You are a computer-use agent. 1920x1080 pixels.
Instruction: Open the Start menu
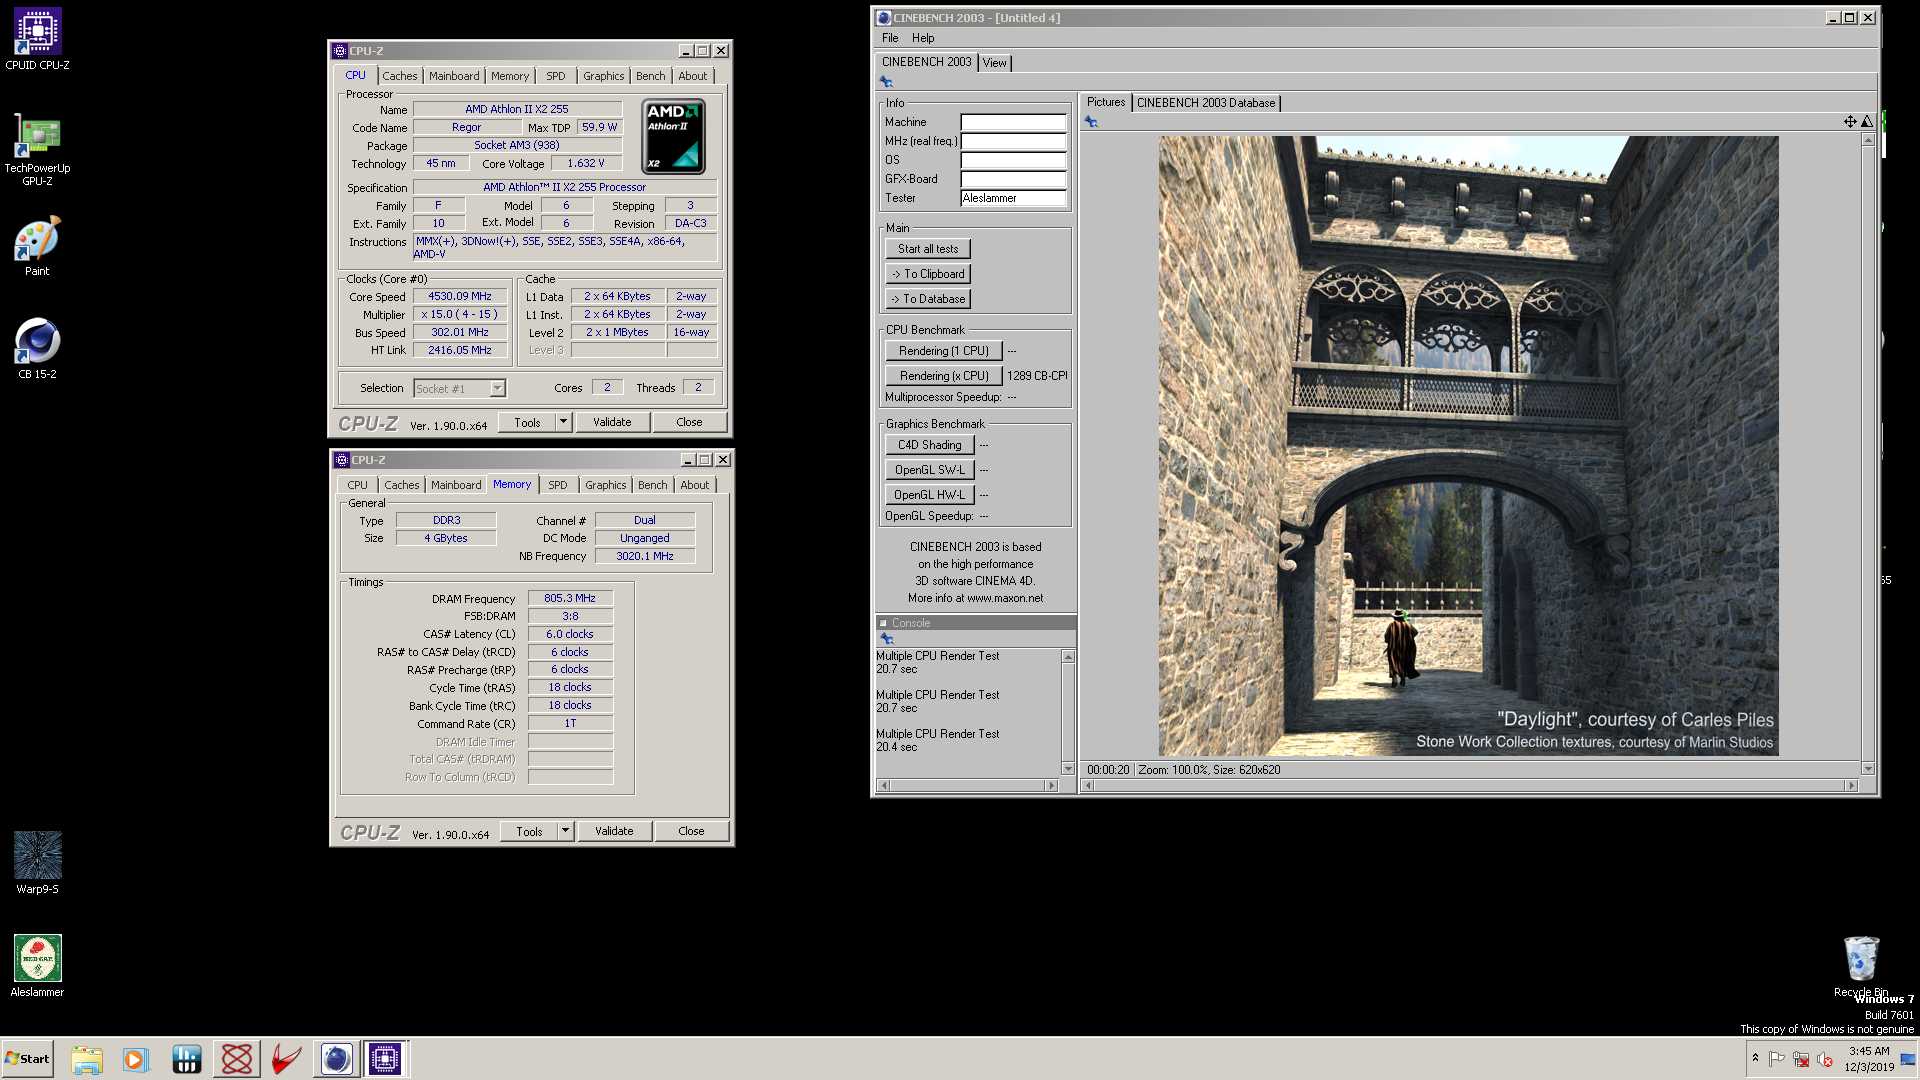coord(27,1059)
